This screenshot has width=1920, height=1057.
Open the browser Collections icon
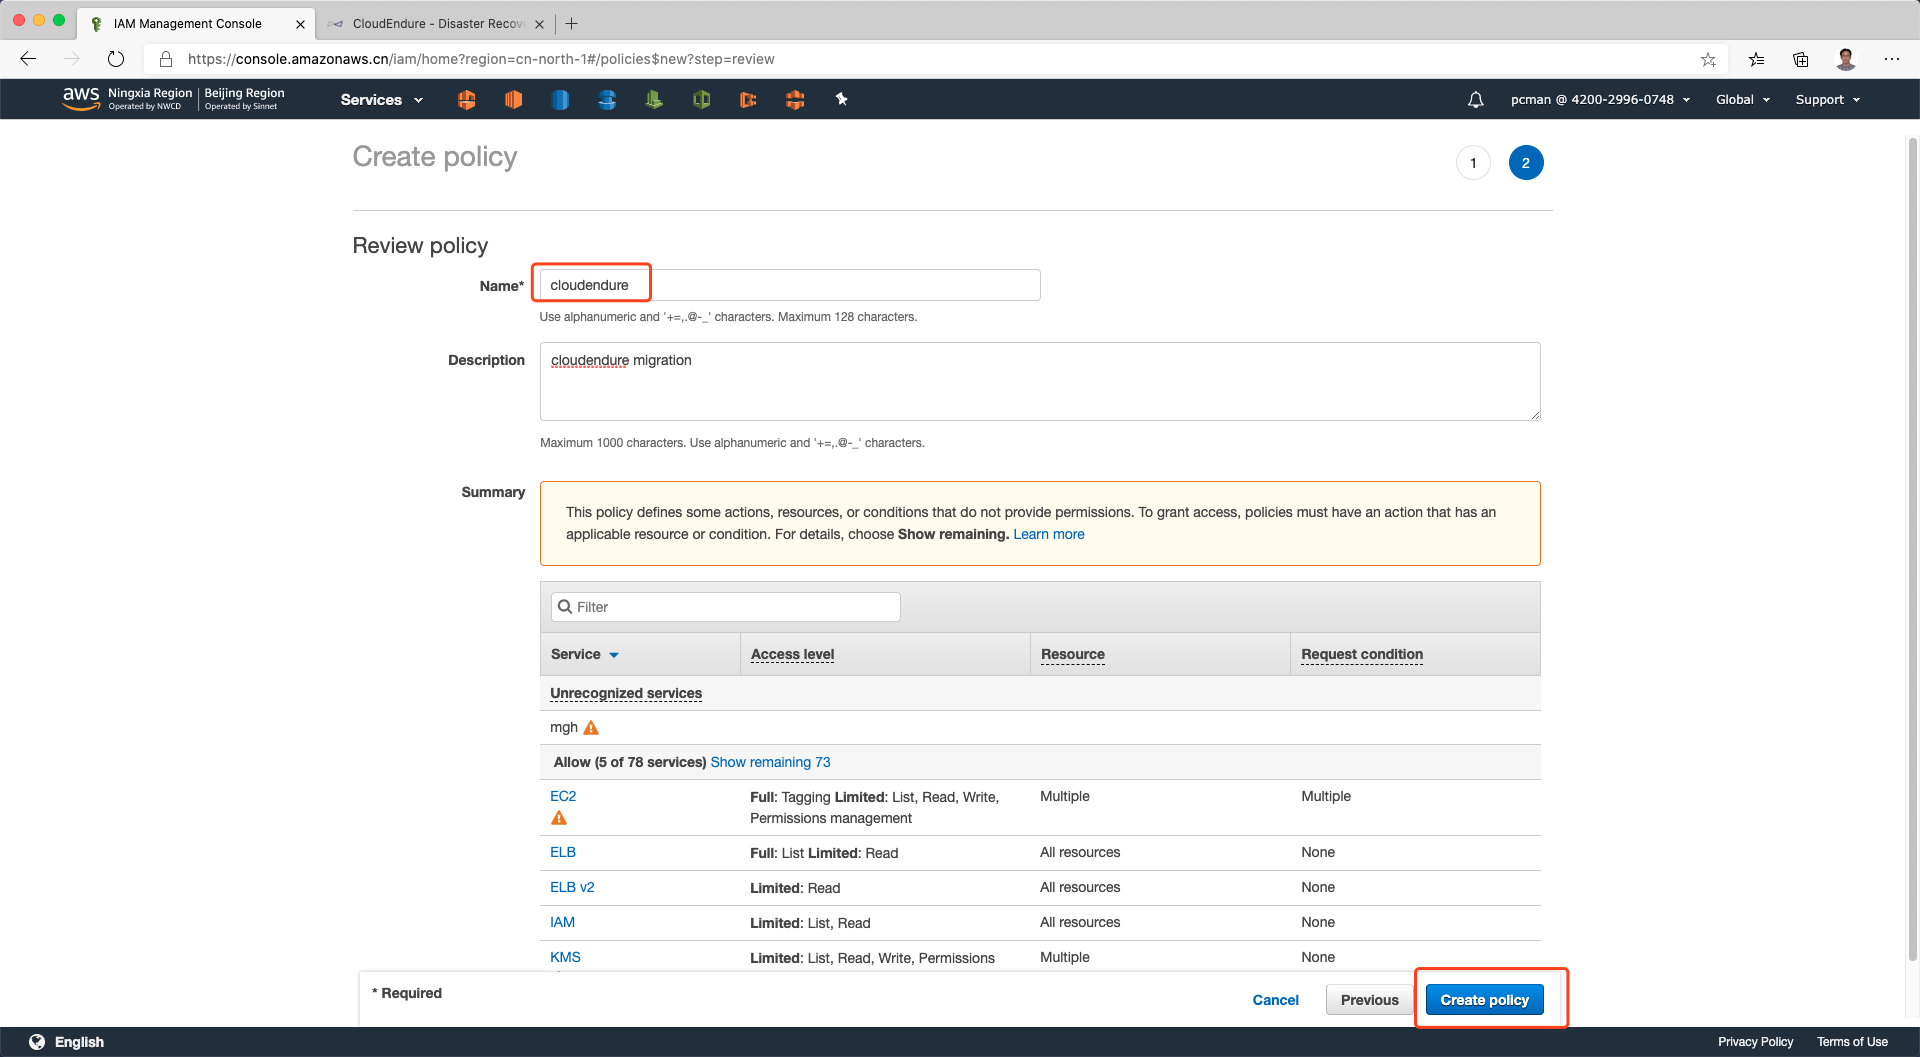[1800, 60]
